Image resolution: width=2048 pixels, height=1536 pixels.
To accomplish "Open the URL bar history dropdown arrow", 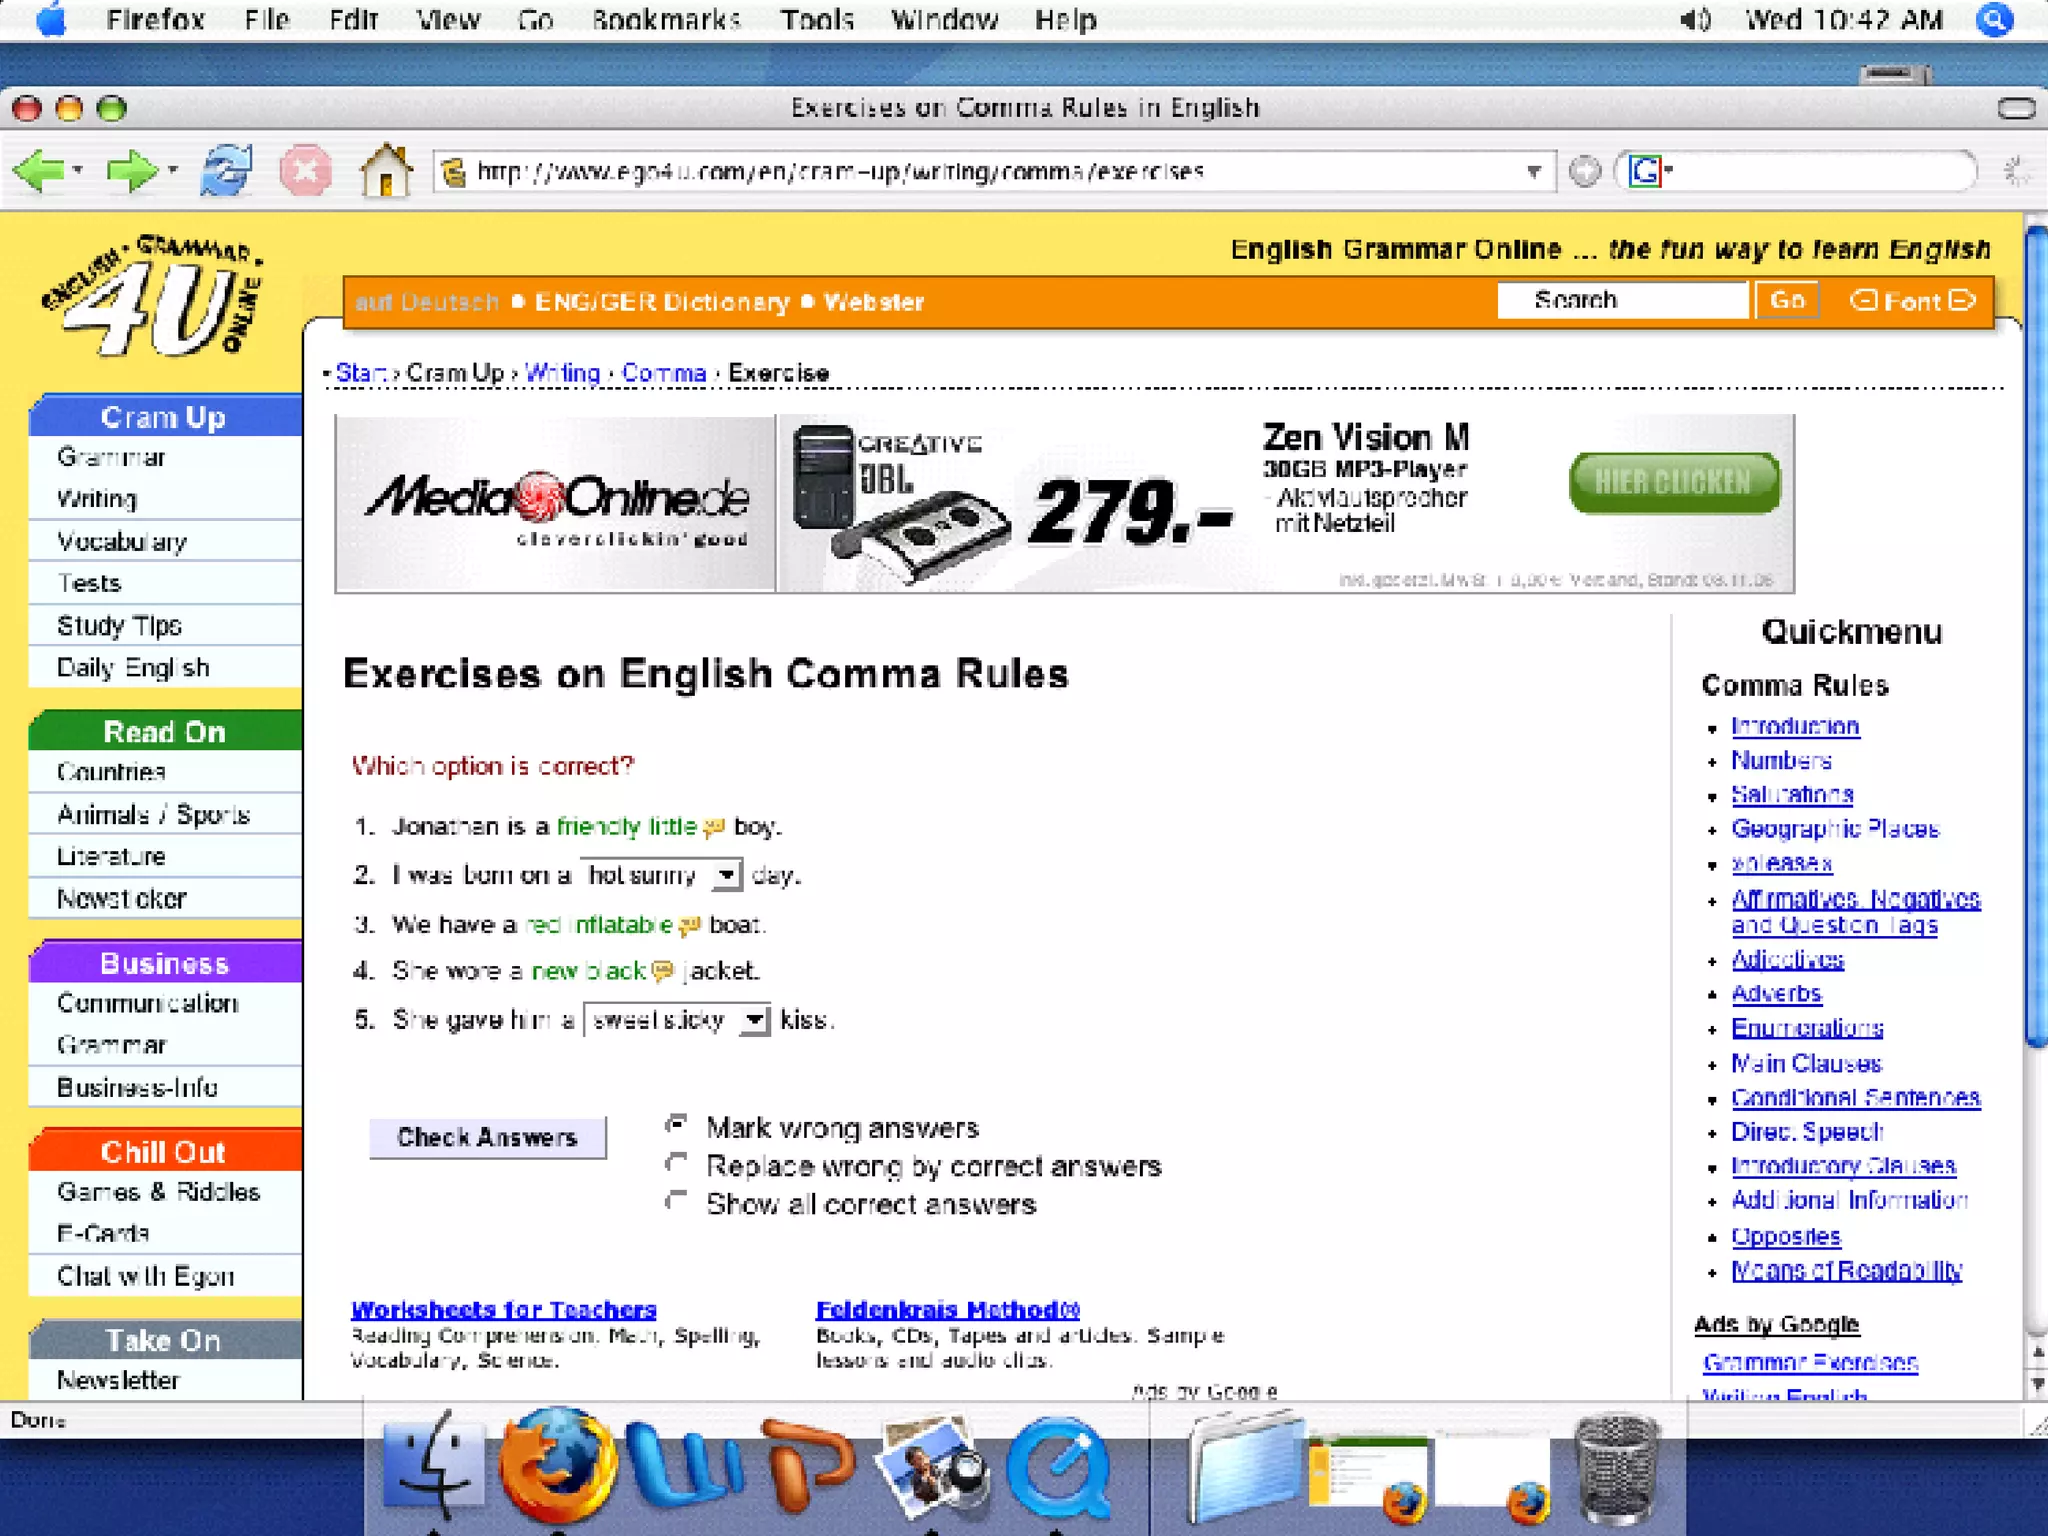I will pyautogui.click(x=1533, y=172).
